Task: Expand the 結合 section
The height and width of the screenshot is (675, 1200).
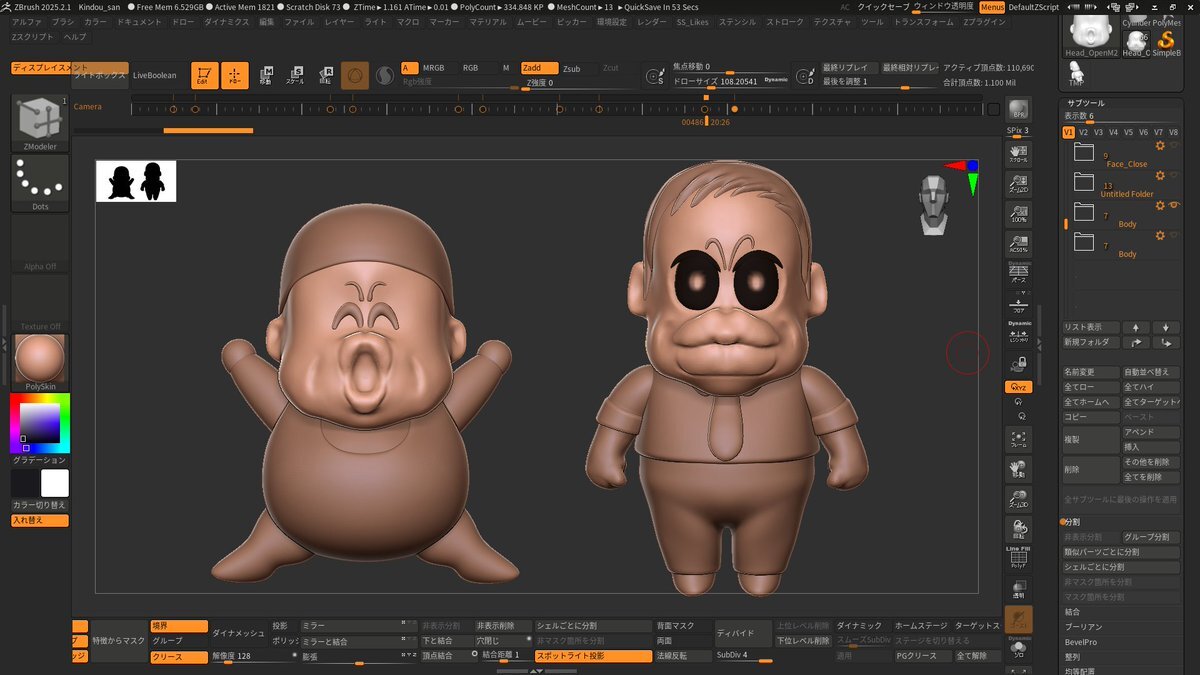Action: point(1073,611)
